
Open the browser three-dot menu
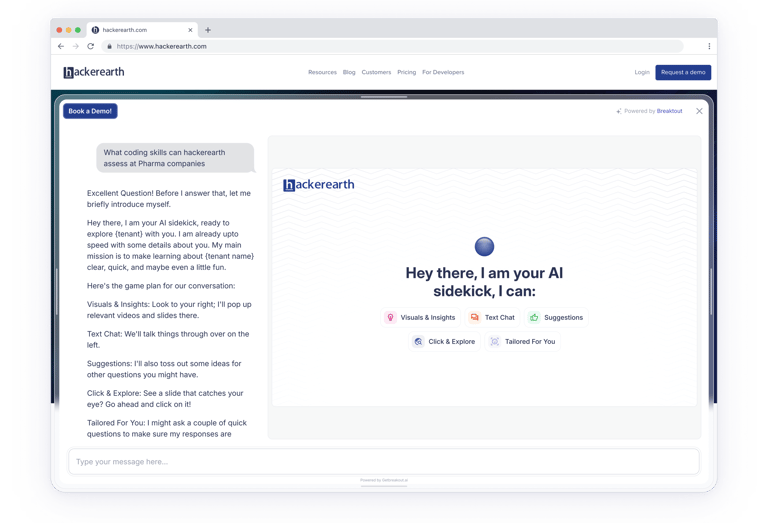(709, 46)
